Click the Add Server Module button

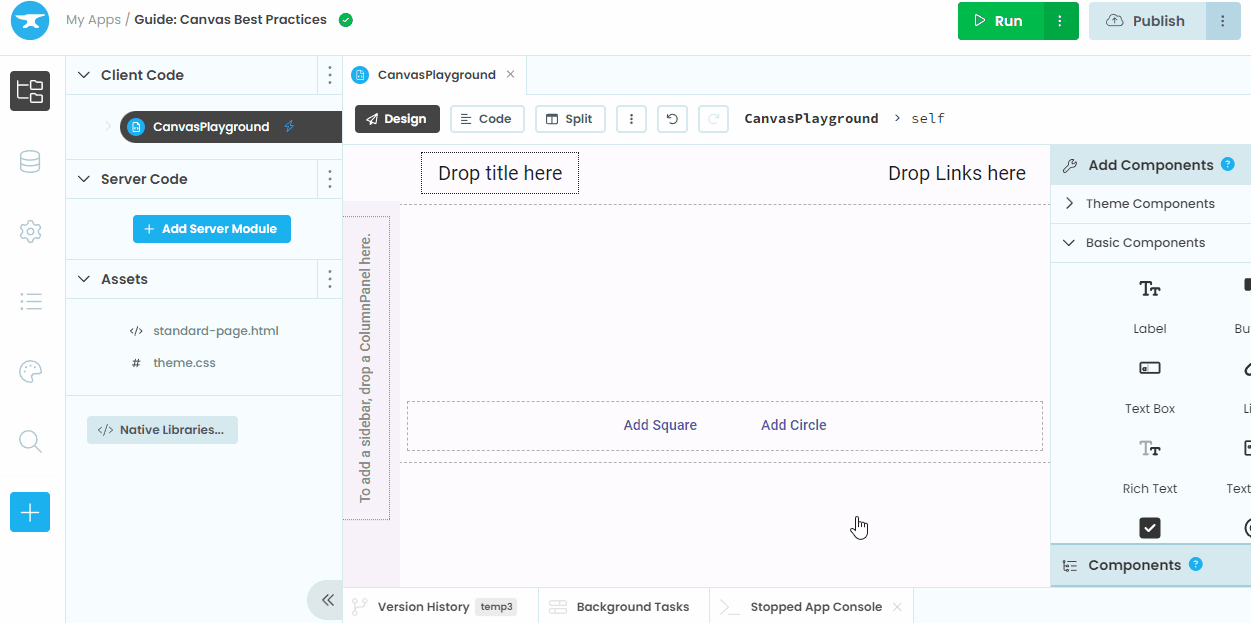pyautogui.click(x=211, y=229)
